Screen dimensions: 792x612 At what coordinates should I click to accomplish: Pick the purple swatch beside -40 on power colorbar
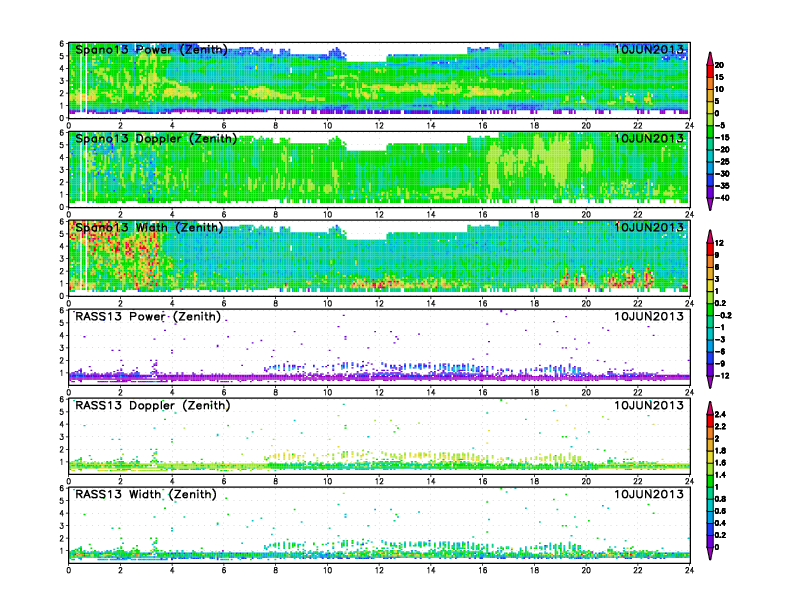tap(710, 192)
